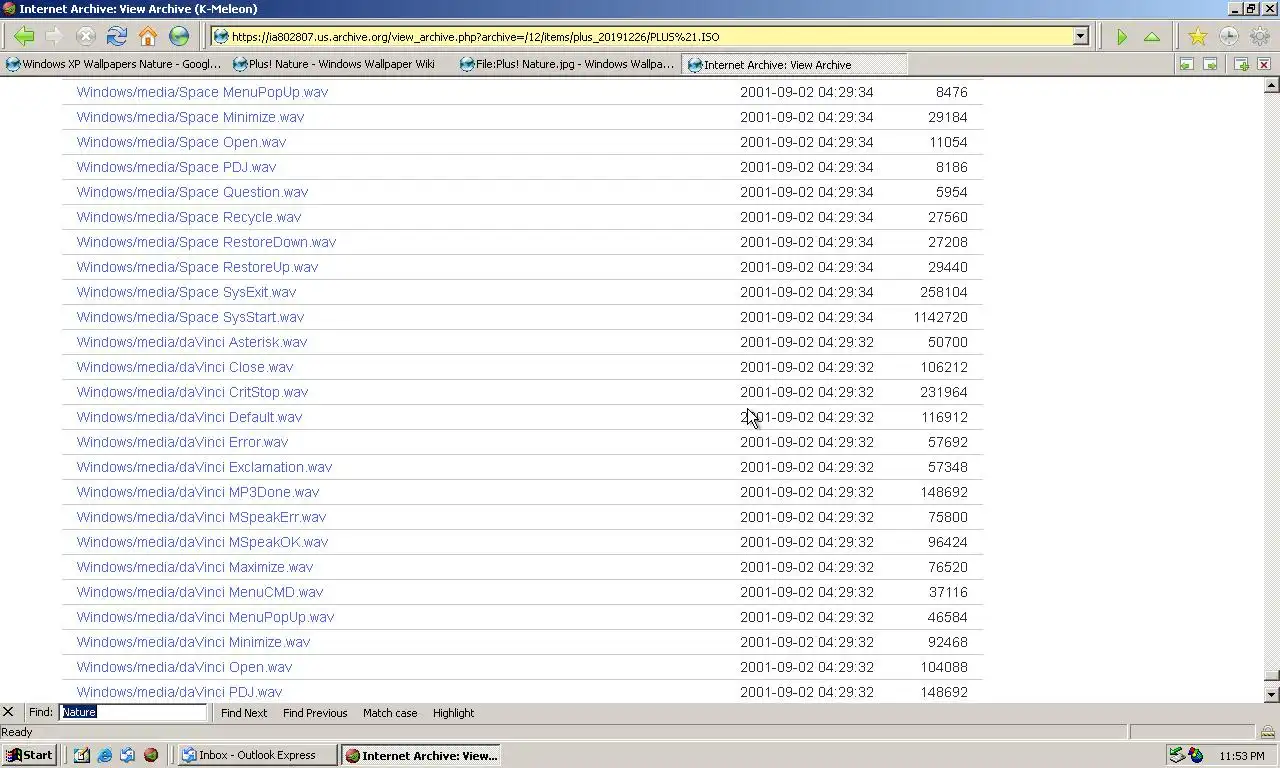Open Space Question.wav link
This screenshot has height=768, width=1280.
[x=192, y=192]
